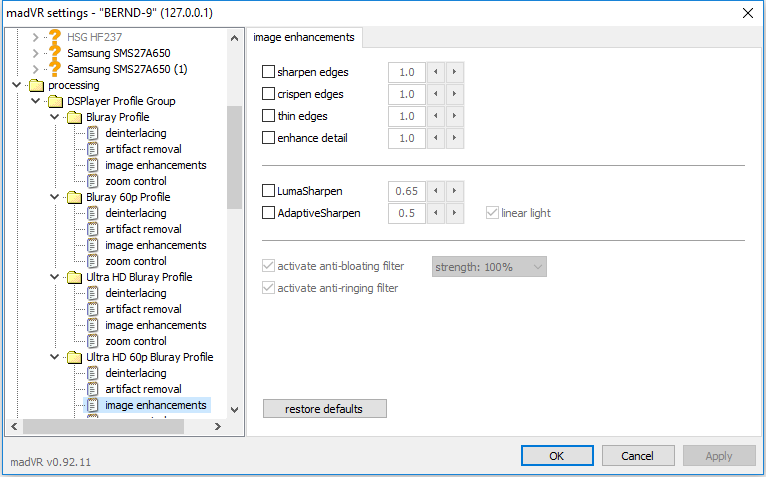Viewport: 766px width, 477px height.
Task: Click Ultra HD 60p Bluray Profile folder icon
Action: (75, 358)
